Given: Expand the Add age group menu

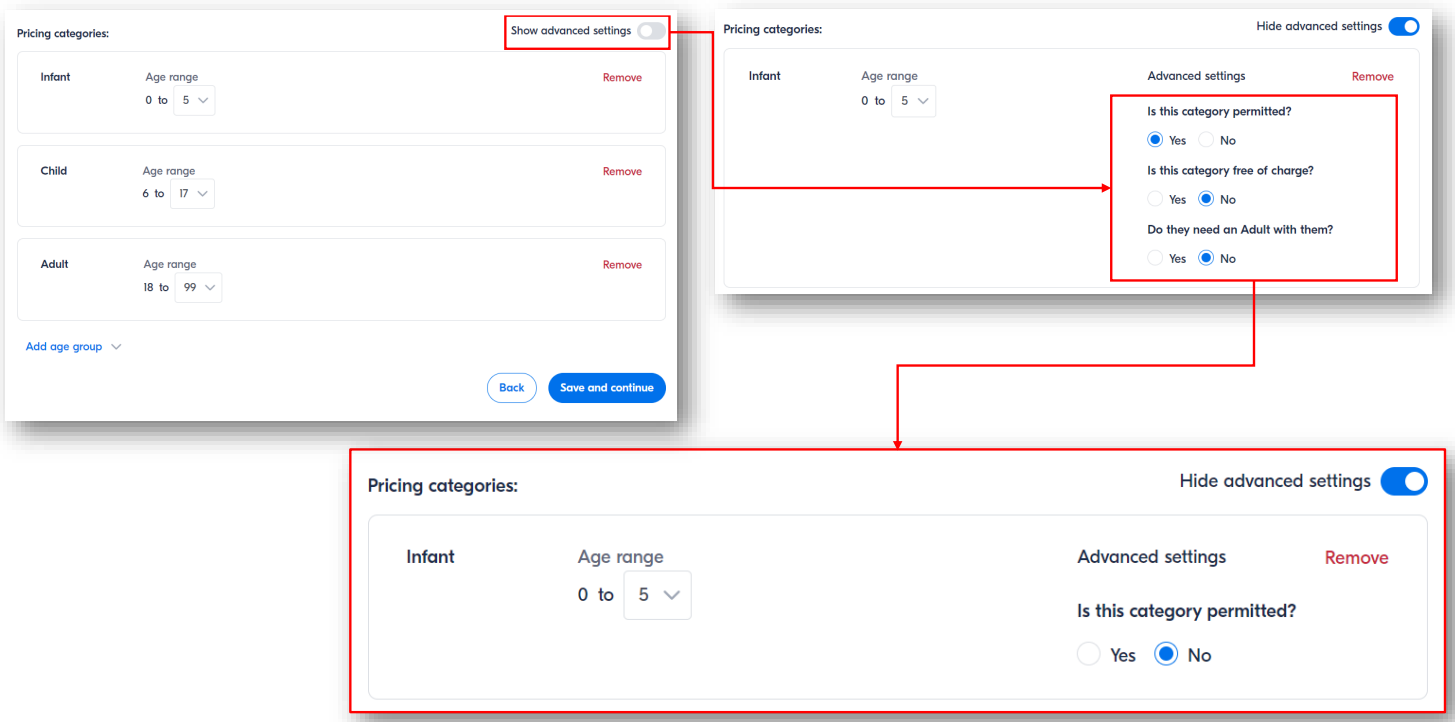Looking at the screenshot, I should tap(73, 347).
